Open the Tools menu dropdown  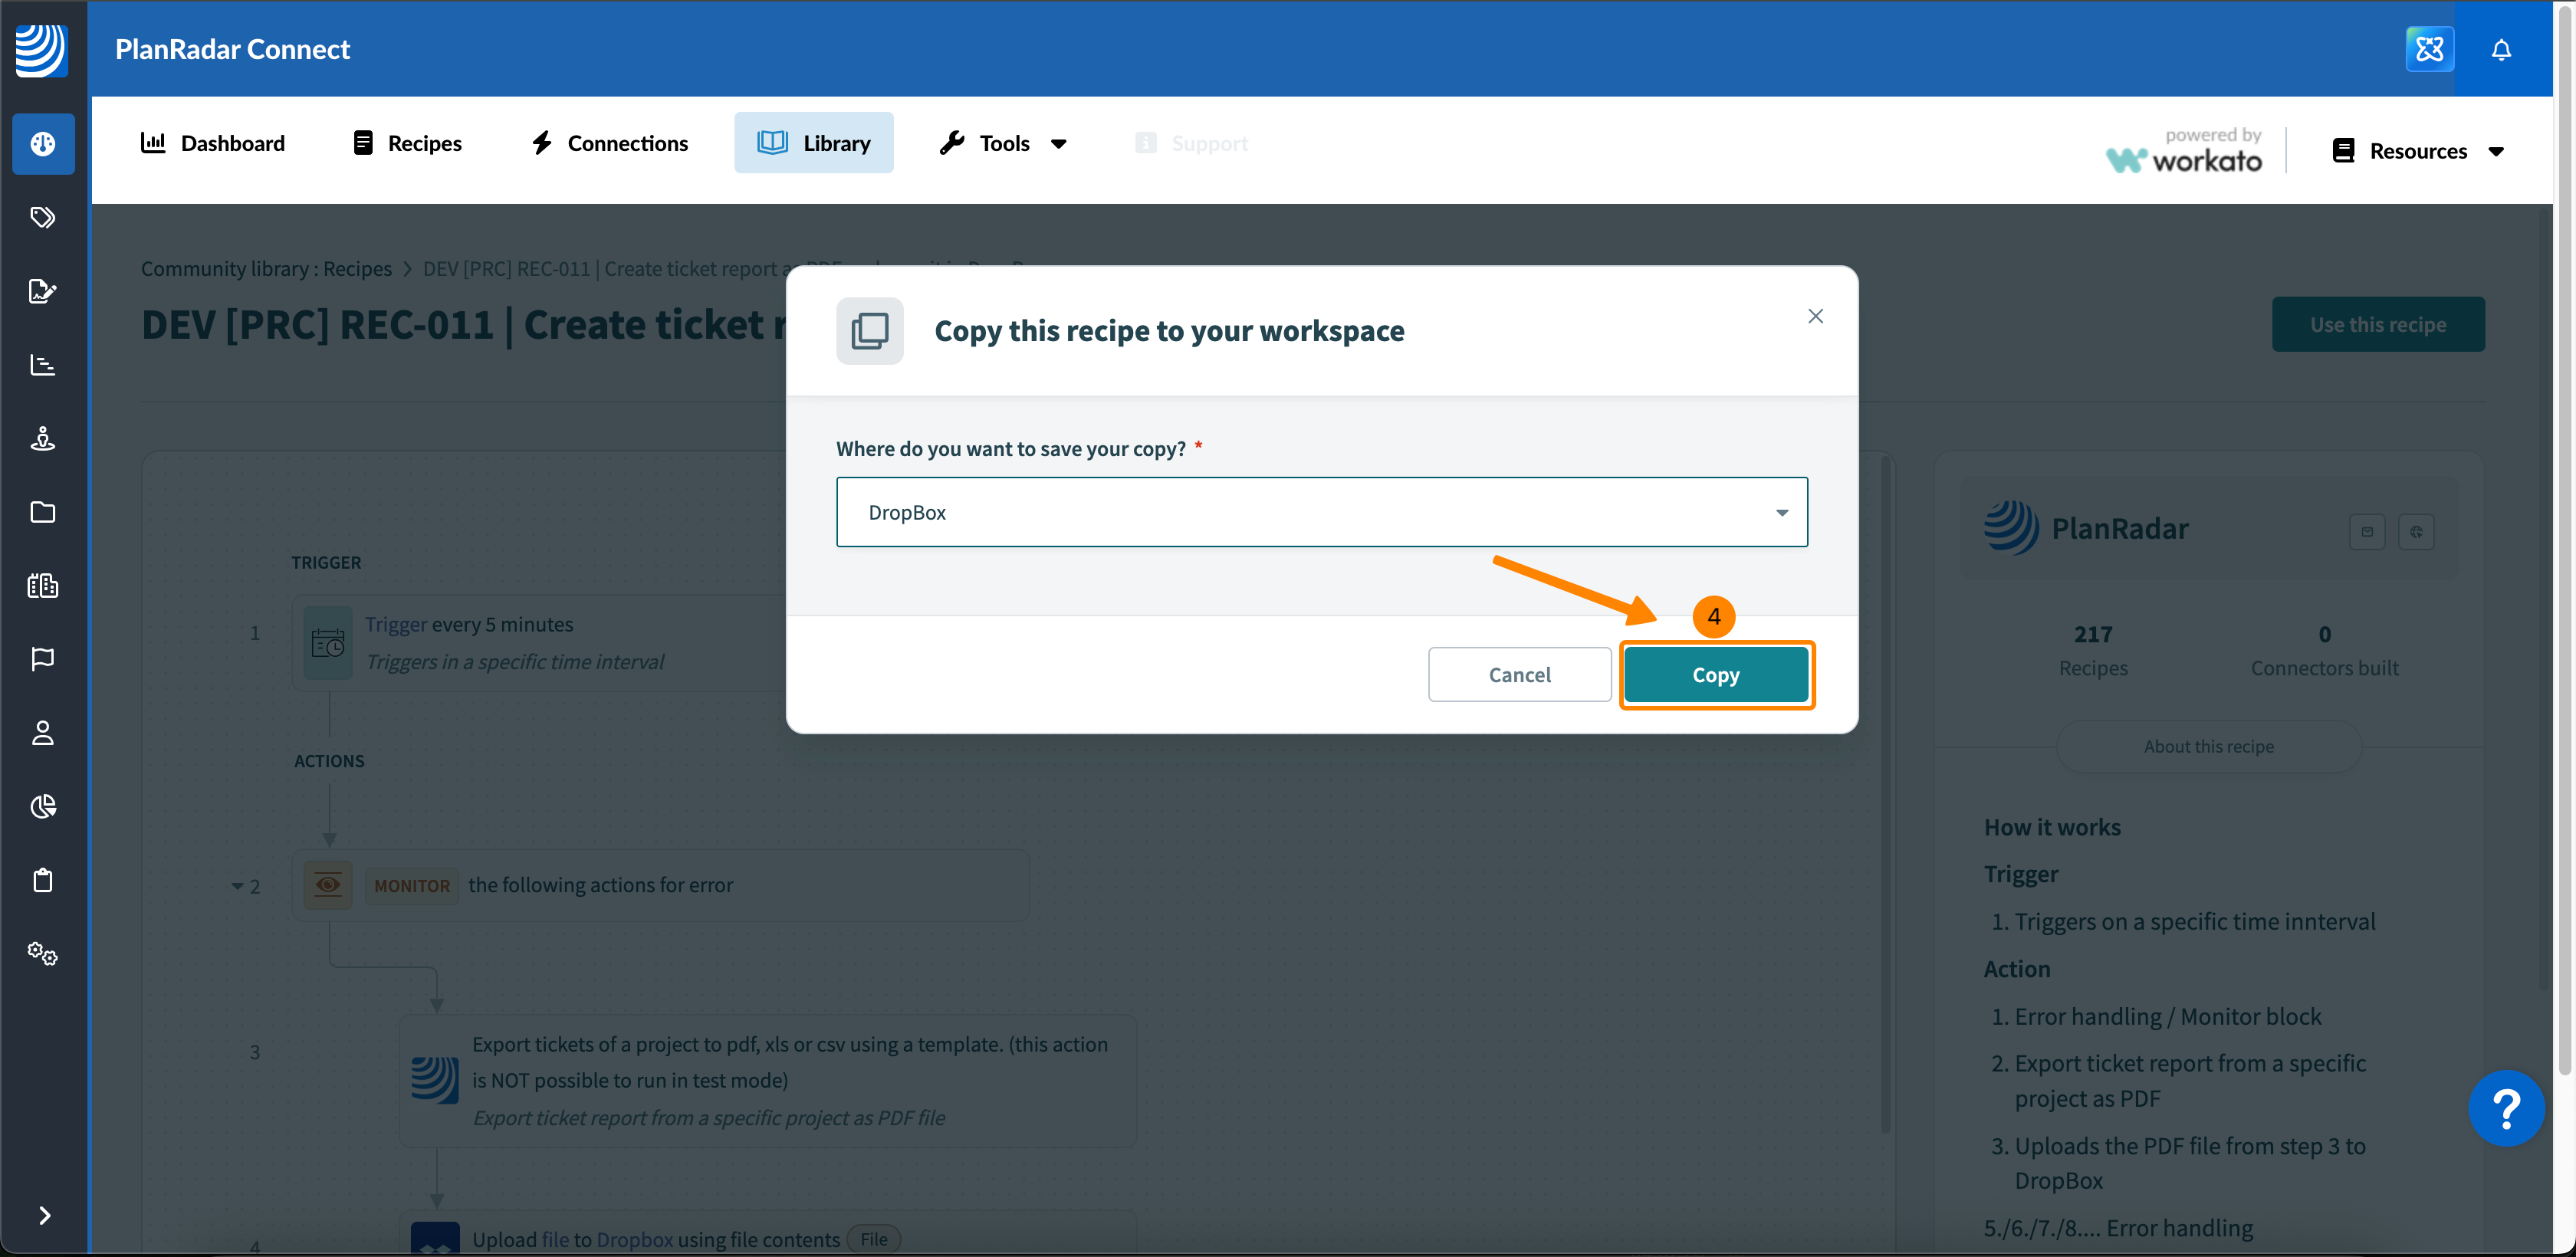pos(1004,143)
